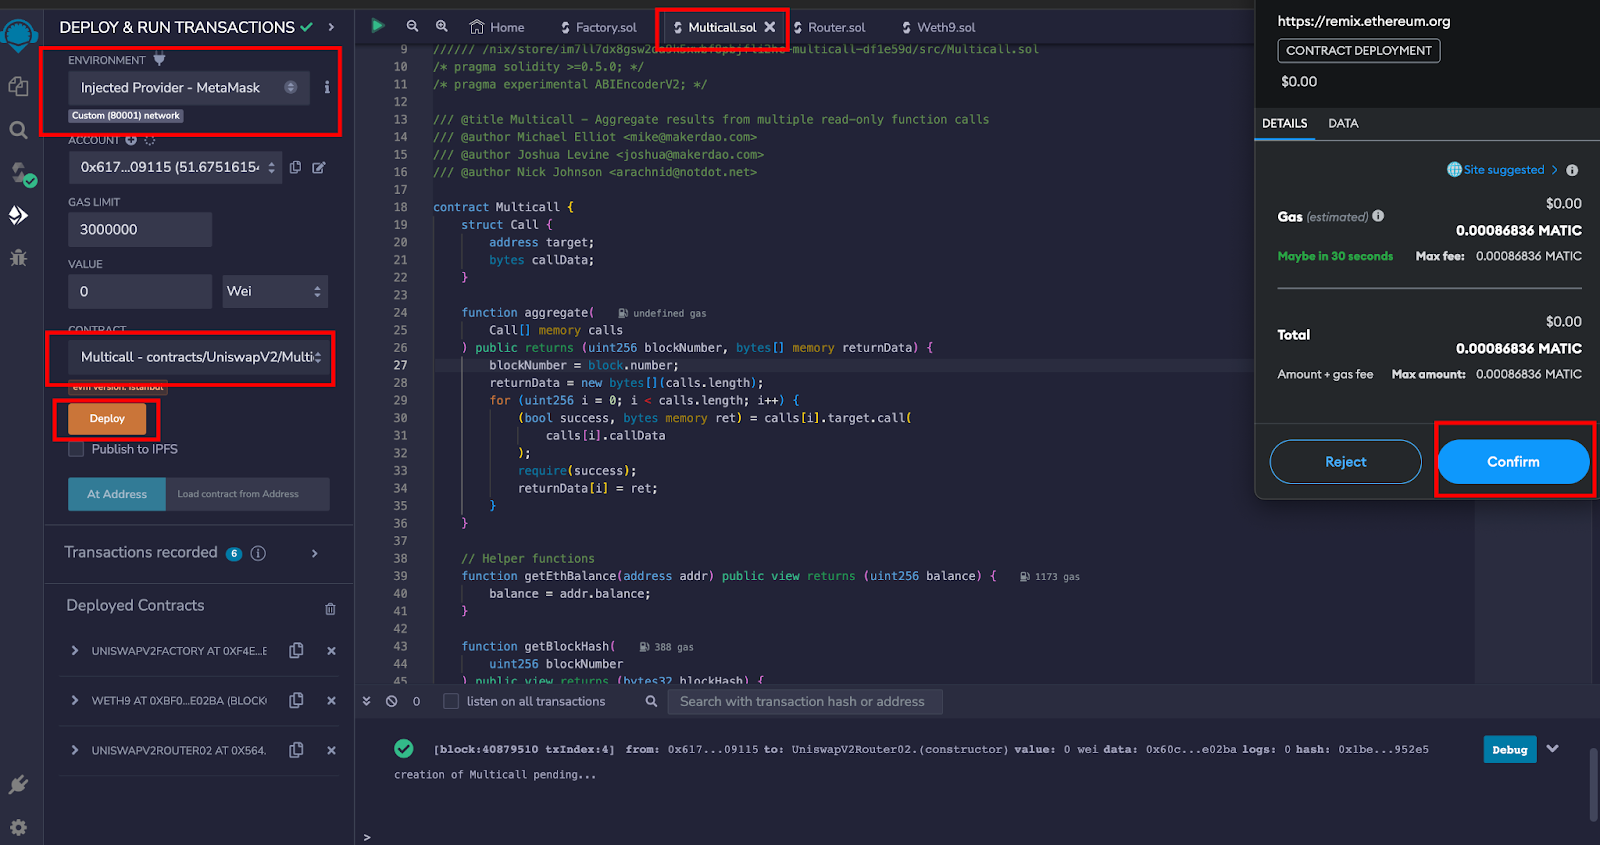Click the orange Deploy button
This screenshot has width=1600, height=845.
107,419
